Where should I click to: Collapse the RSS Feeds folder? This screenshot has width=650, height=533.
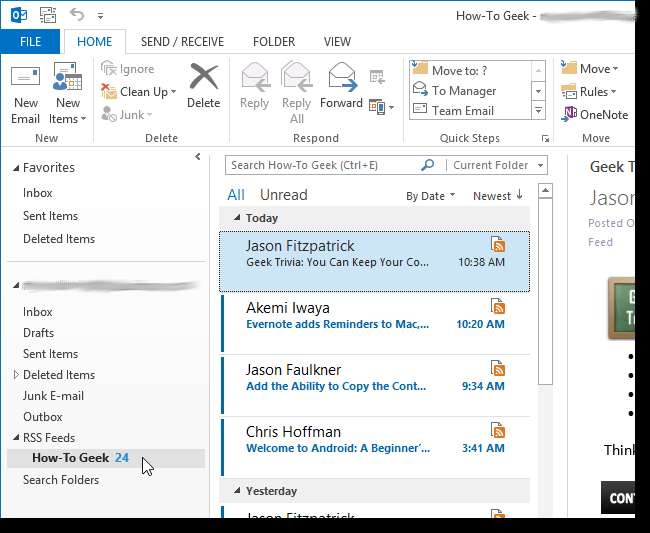click(x=16, y=438)
